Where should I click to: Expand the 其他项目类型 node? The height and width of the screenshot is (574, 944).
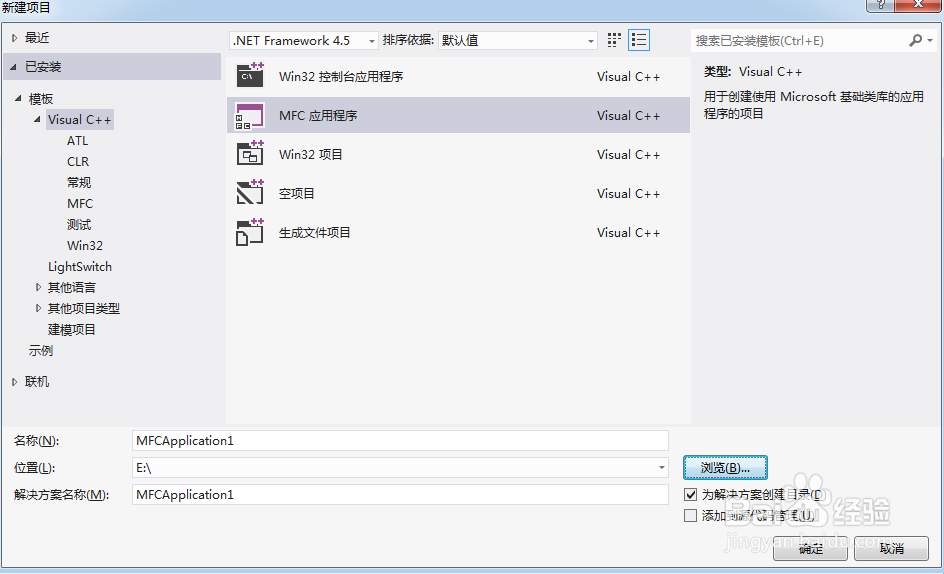coord(38,308)
